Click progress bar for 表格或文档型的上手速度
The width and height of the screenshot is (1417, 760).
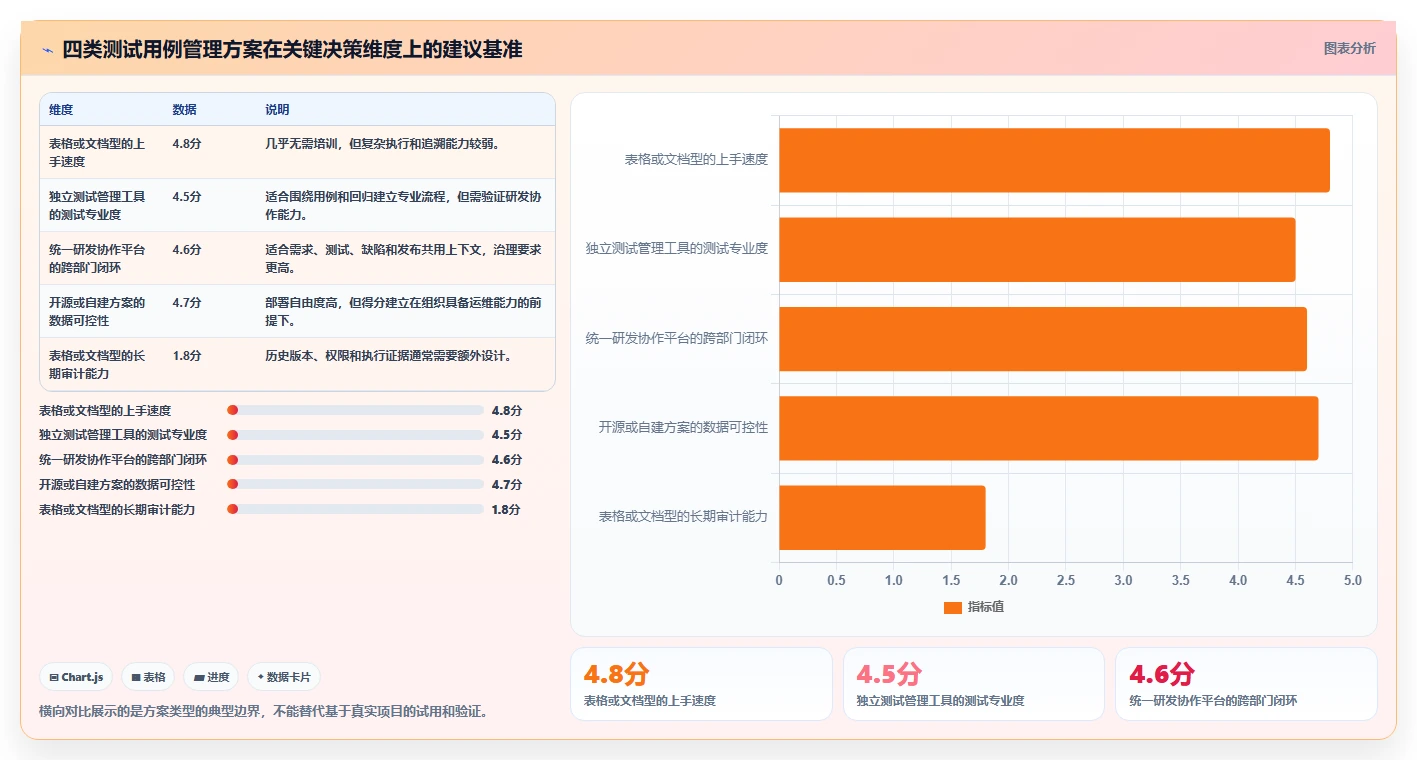coord(355,410)
